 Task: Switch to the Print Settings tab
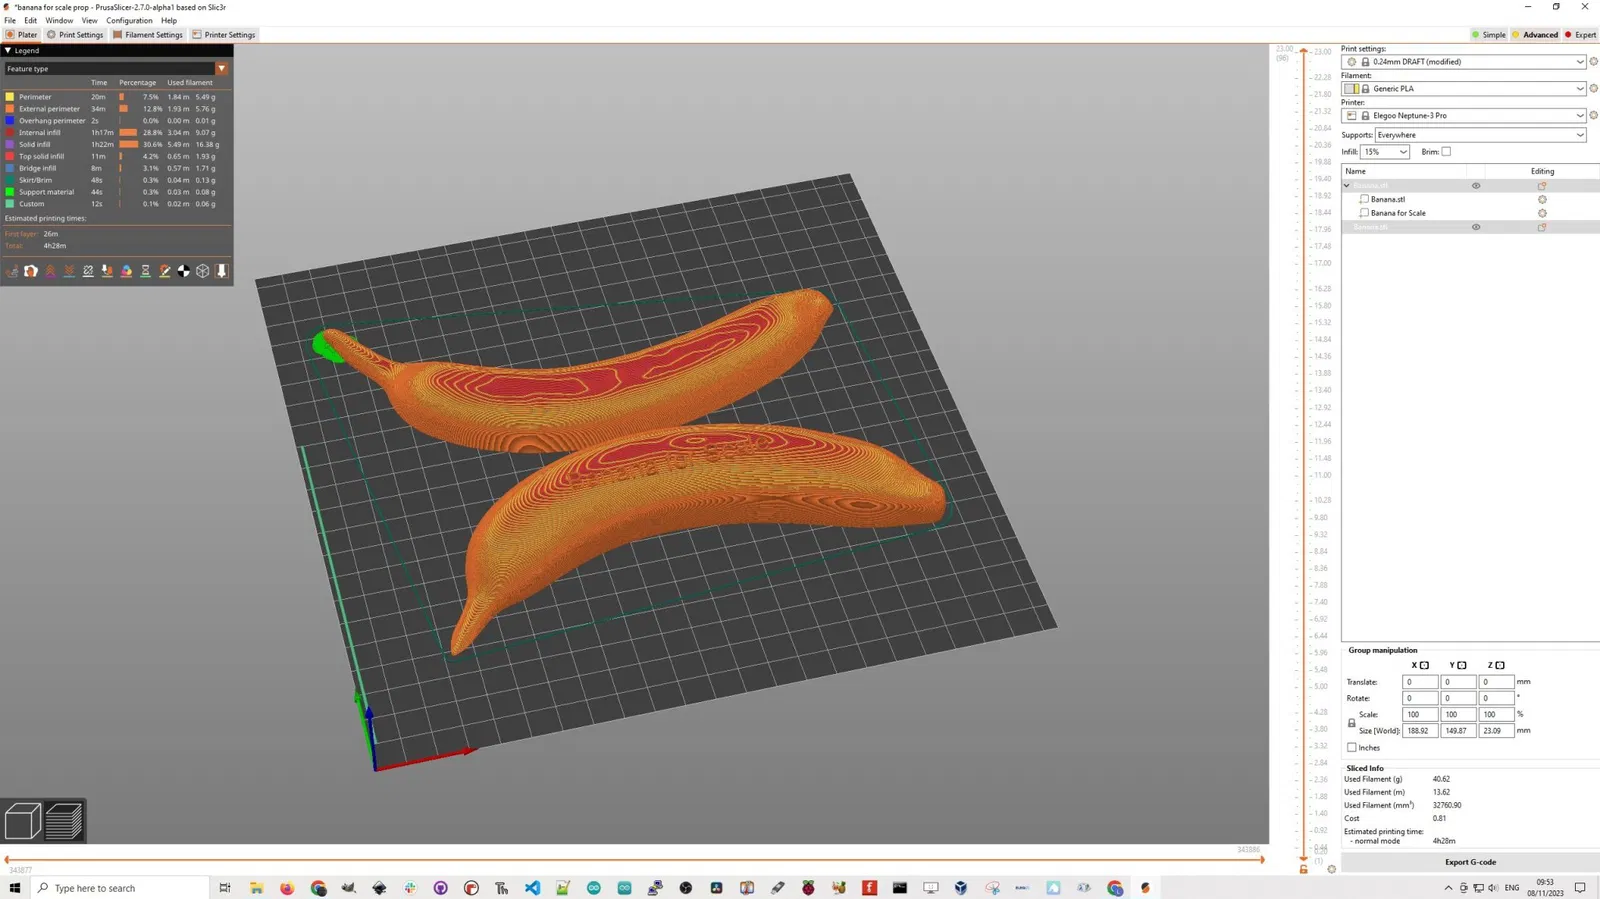pyautogui.click(x=75, y=35)
